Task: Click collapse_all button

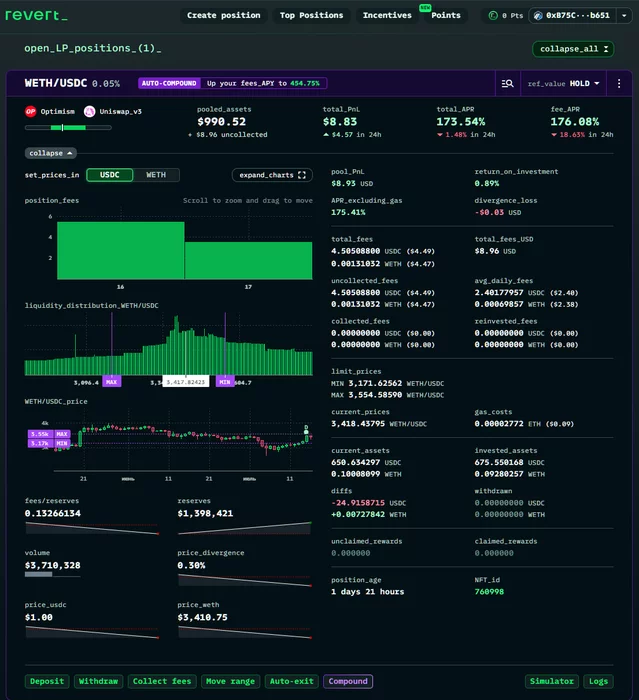Action: coord(573,49)
